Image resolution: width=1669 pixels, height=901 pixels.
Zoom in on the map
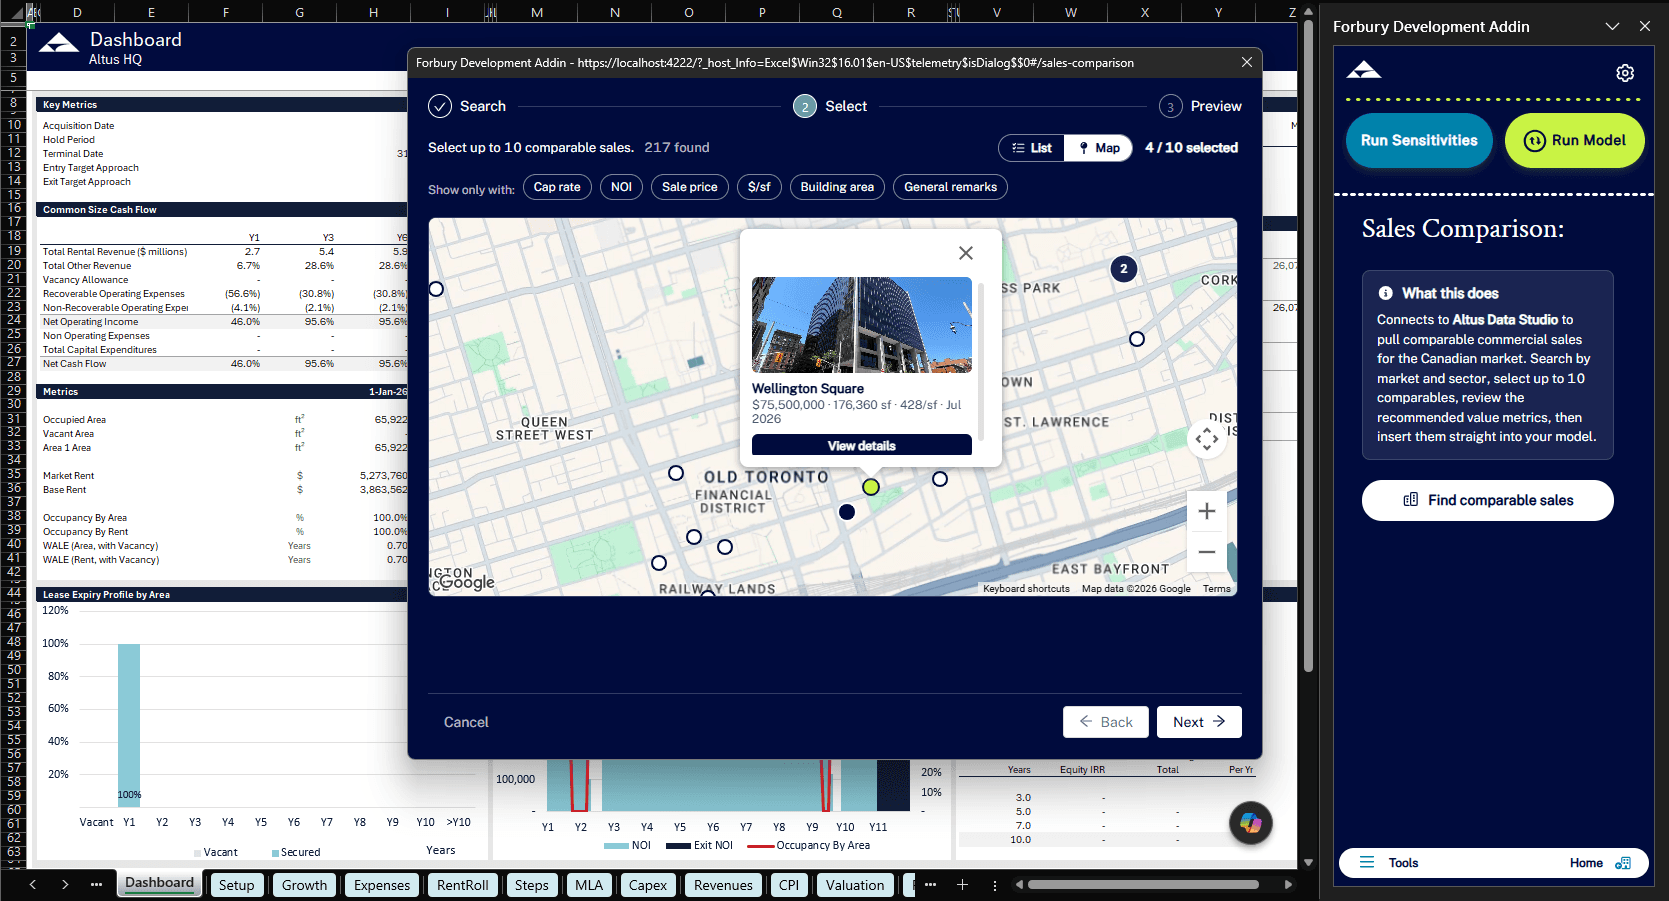[x=1207, y=511]
